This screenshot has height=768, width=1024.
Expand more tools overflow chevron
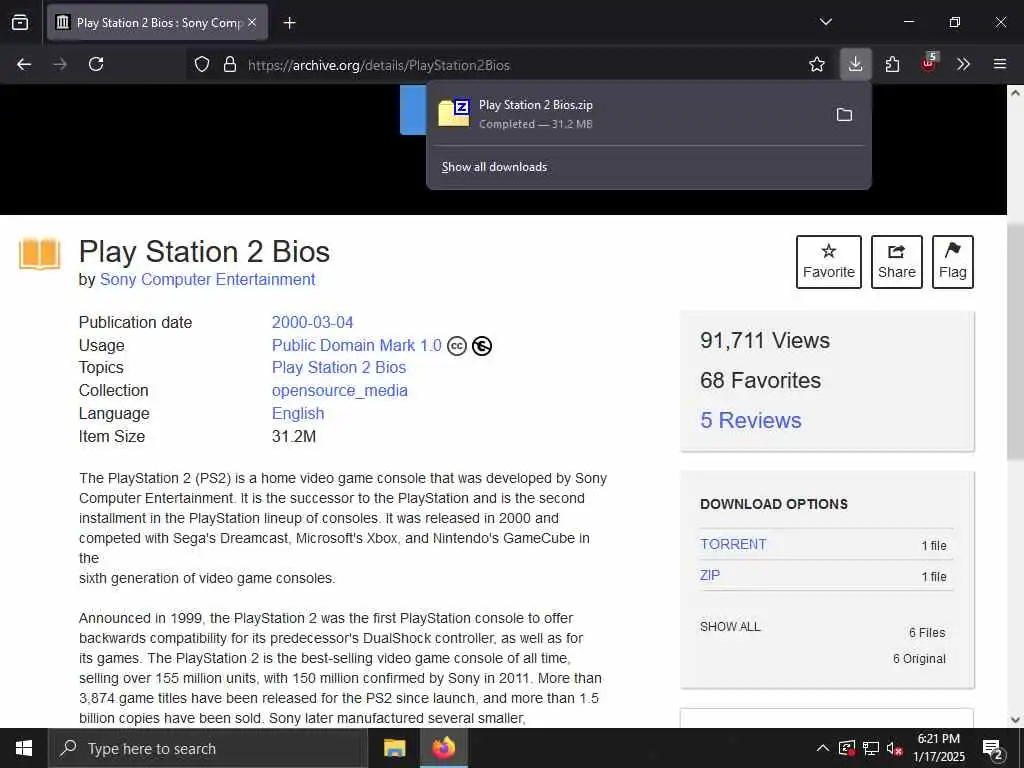coord(963,64)
